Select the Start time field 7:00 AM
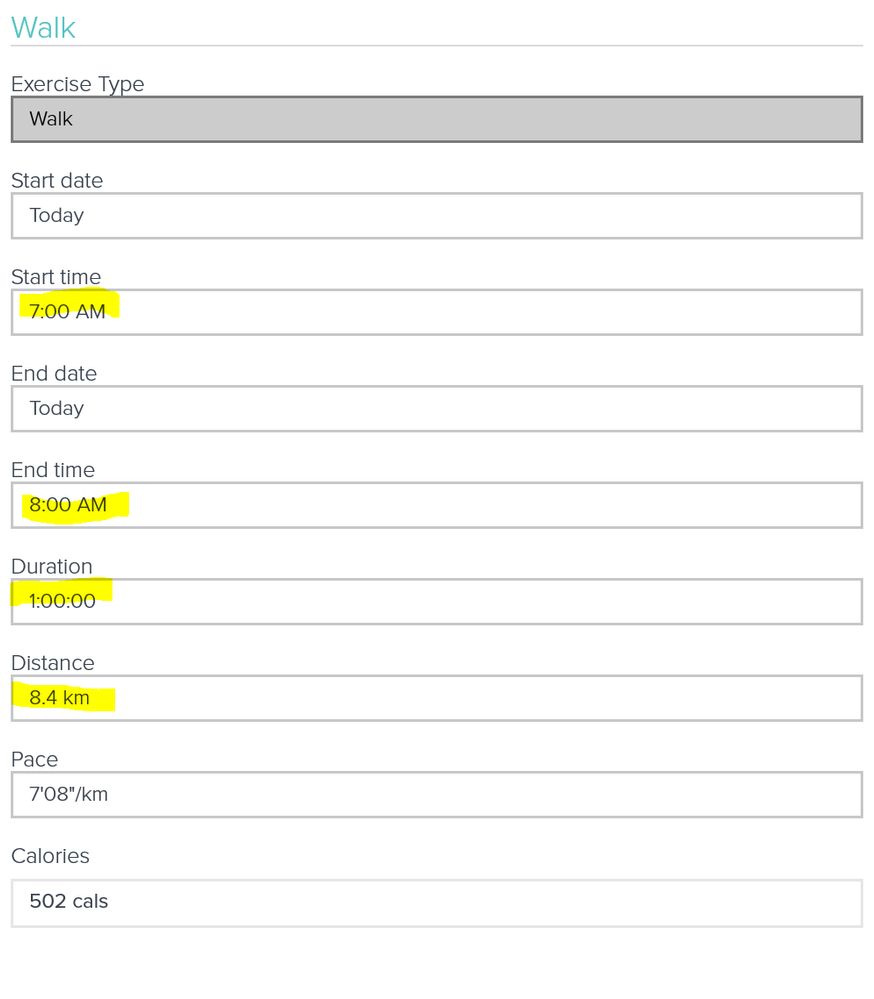The width and height of the screenshot is (874, 999). (x=437, y=312)
